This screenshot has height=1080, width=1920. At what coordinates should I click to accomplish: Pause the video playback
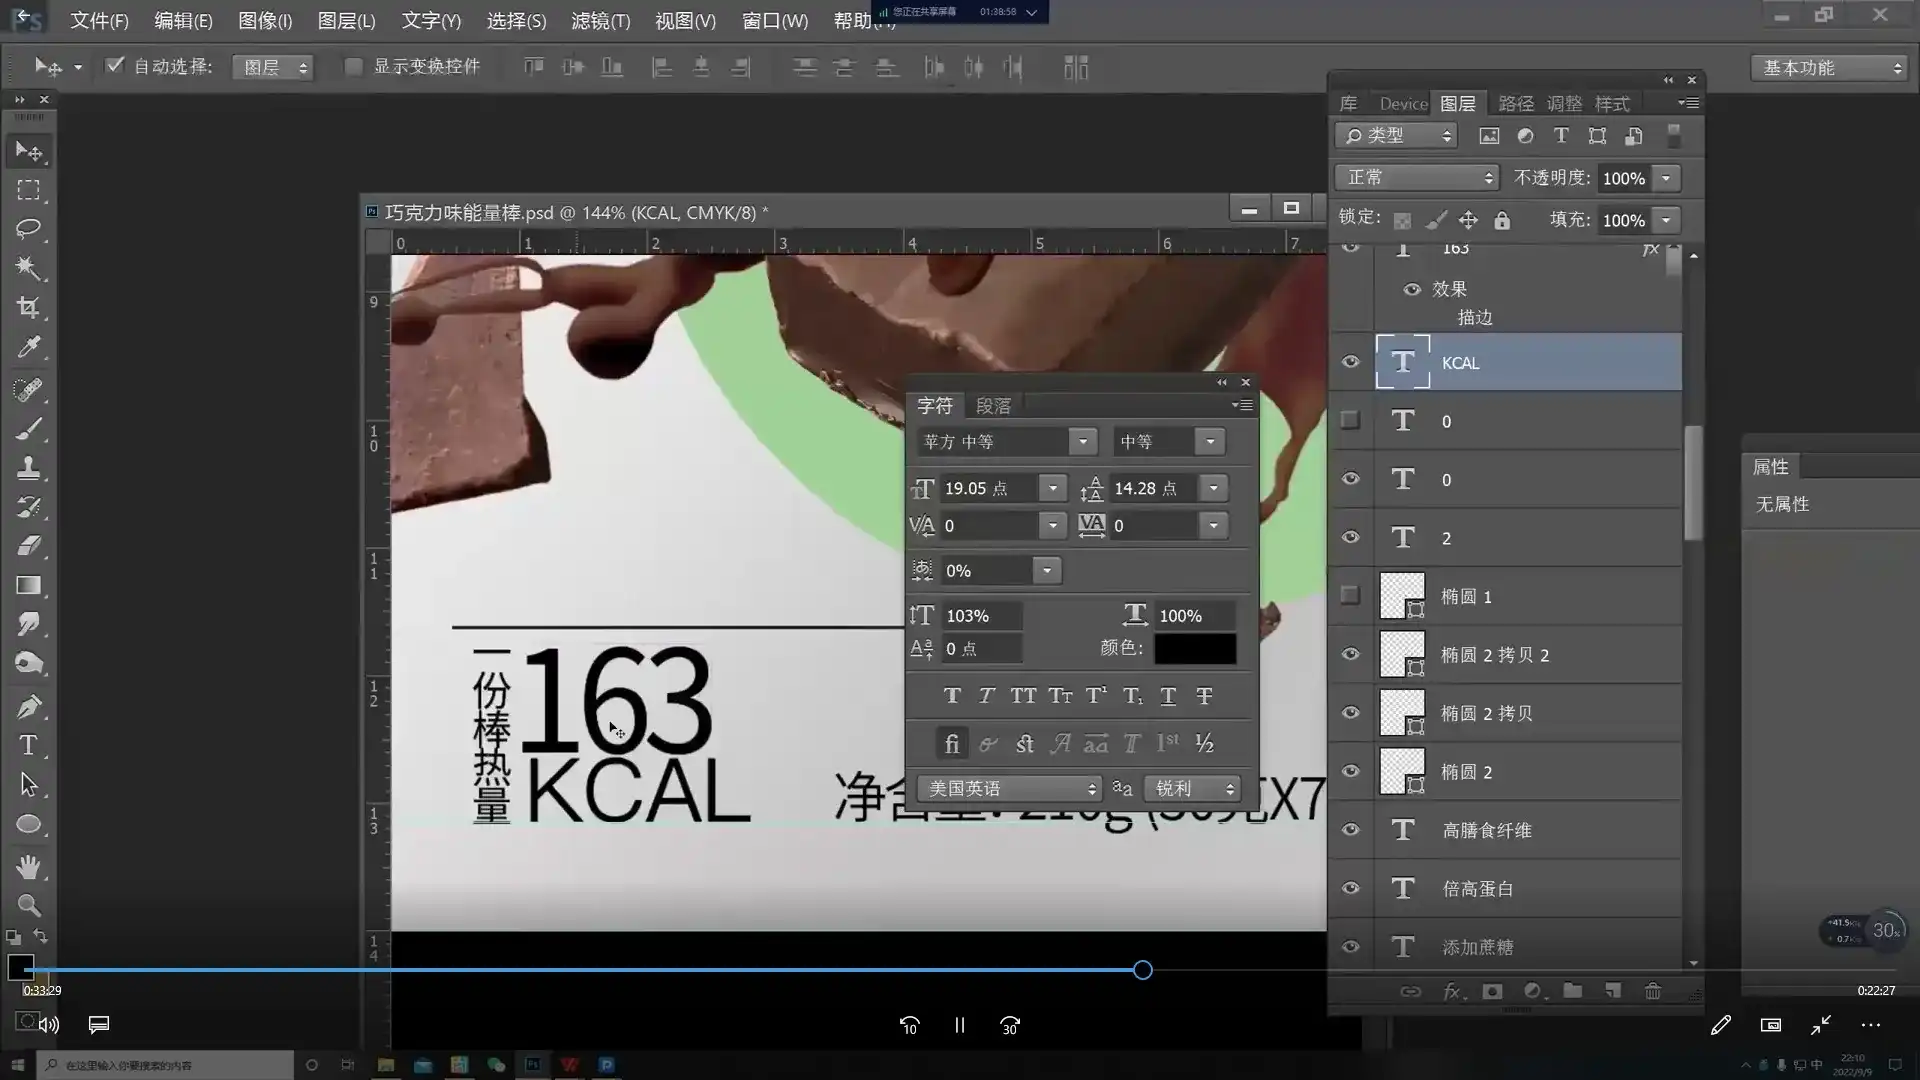pos(959,1025)
